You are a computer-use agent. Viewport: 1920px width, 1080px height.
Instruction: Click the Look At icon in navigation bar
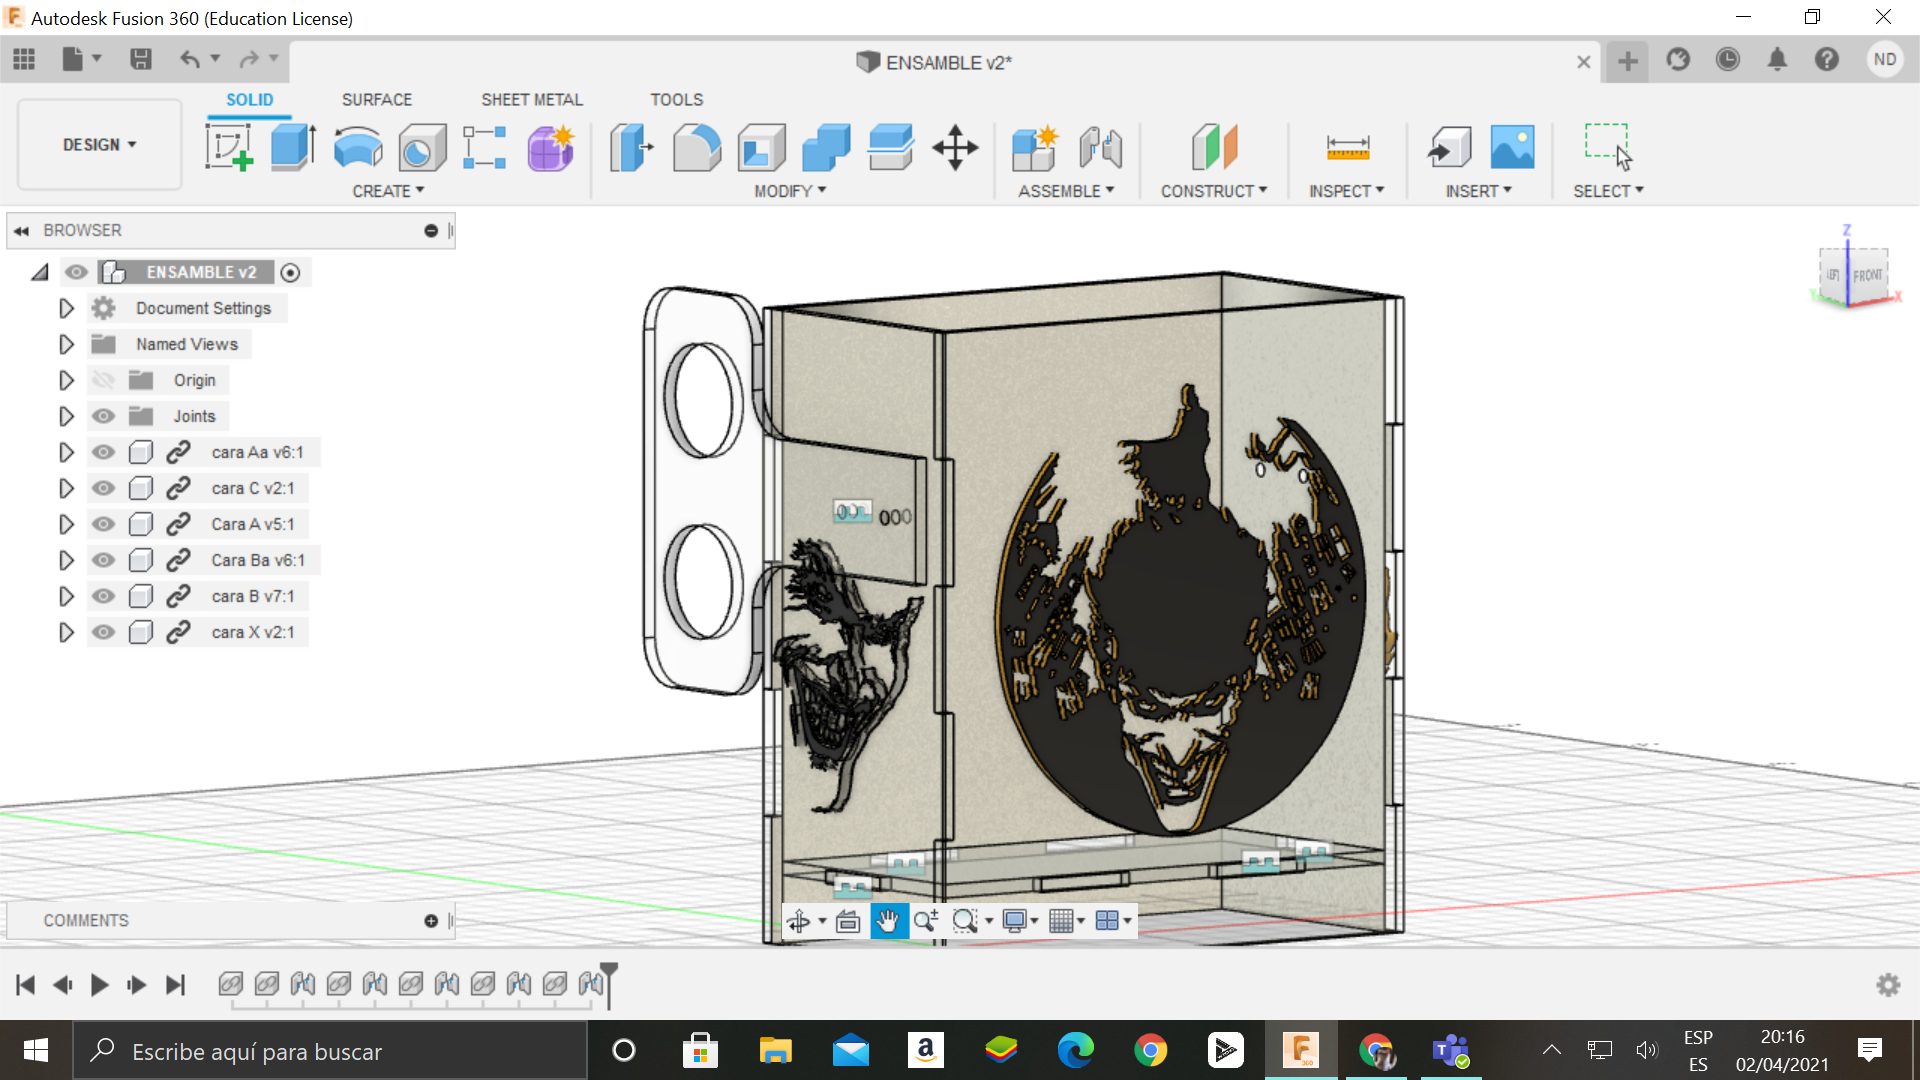point(848,921)
